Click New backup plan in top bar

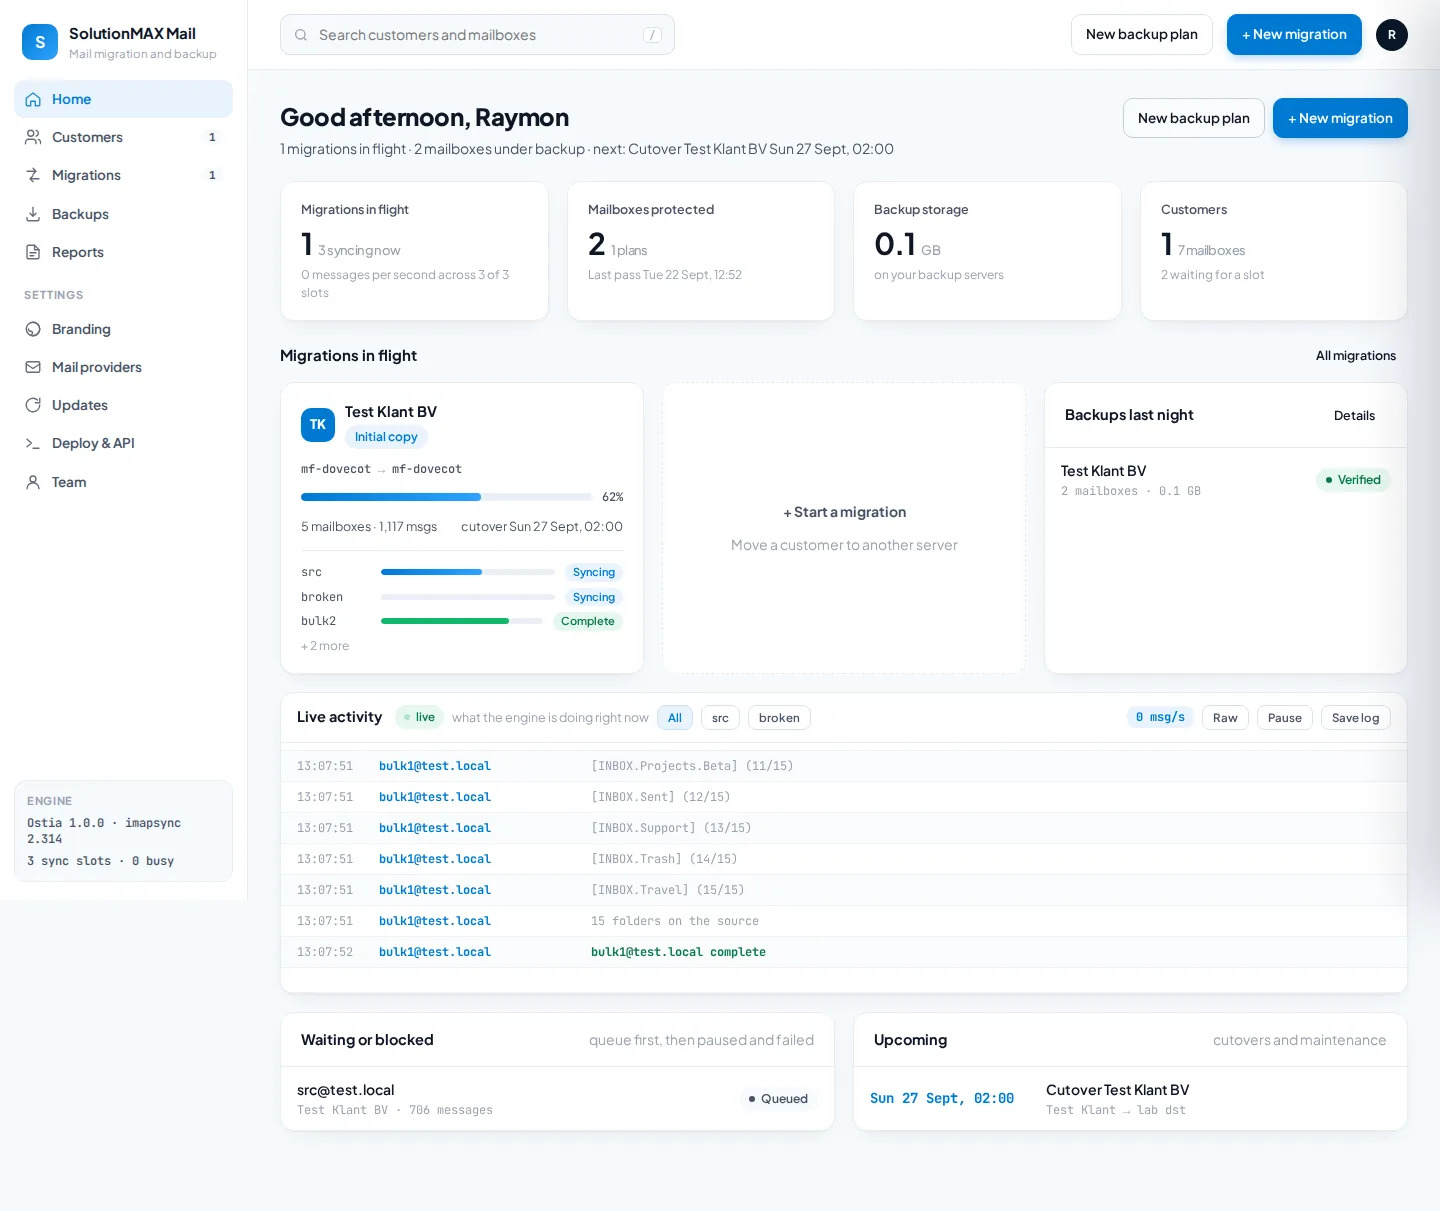[x=1142, y=35]
